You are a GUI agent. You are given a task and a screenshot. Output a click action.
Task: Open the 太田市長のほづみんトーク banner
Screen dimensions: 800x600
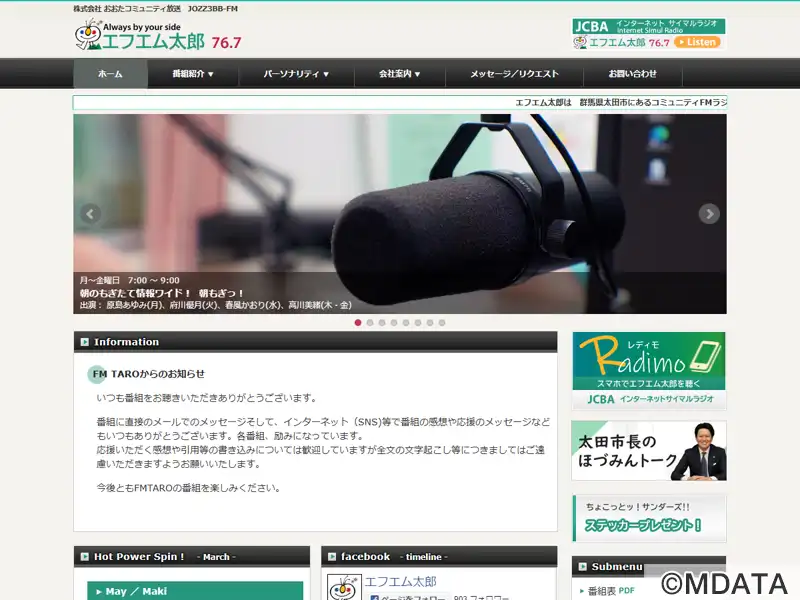point(648,451)
